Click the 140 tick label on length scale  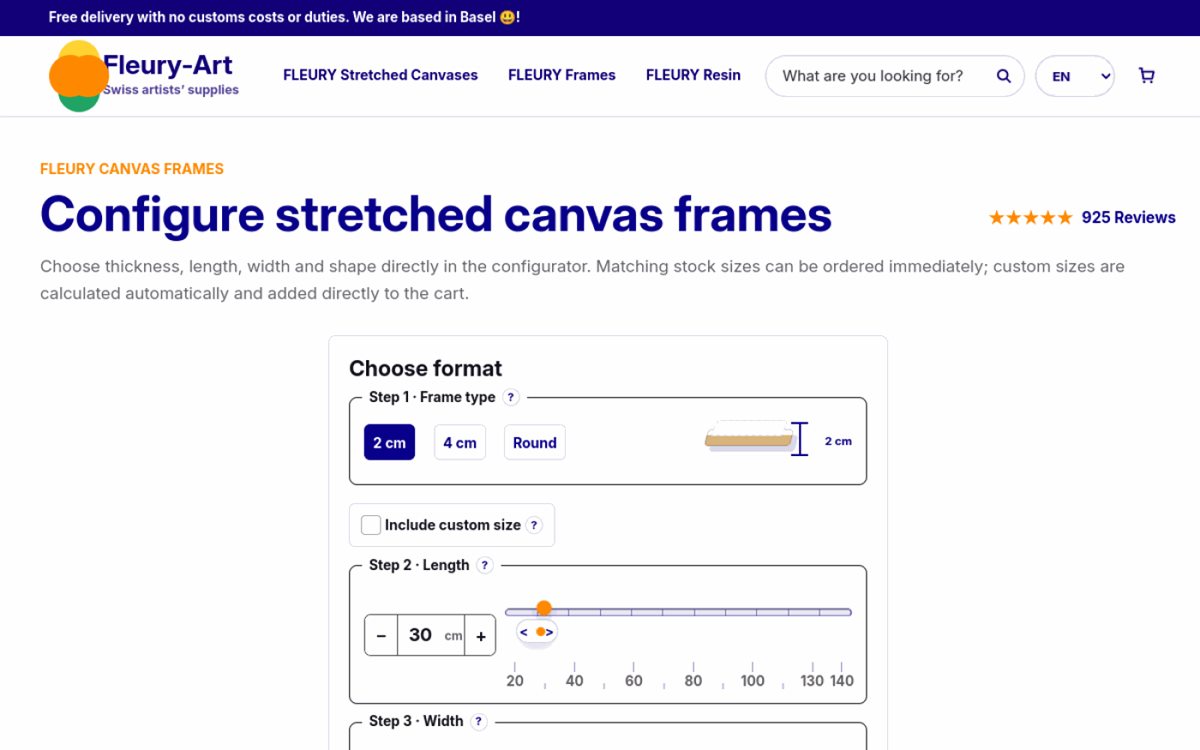point(842,681)
